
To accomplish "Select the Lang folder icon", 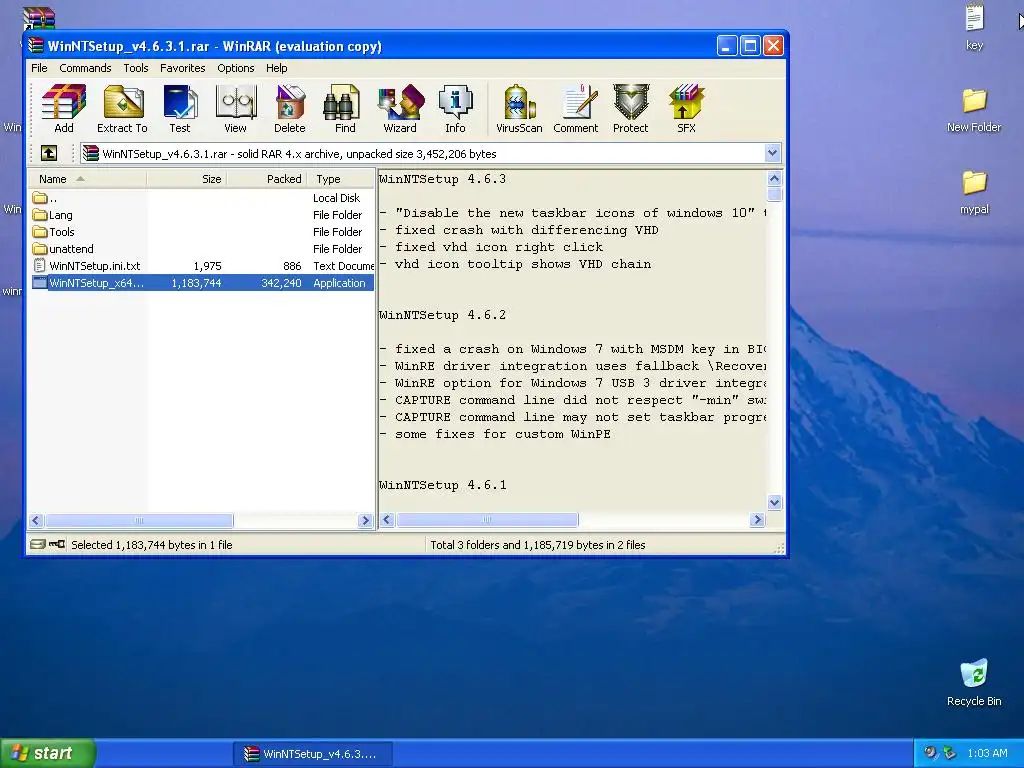I will pyautogui.click(x=40, y=215).
